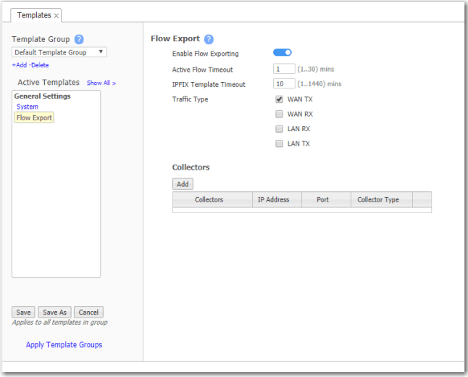Focus IPFIX Template Timeout field
The image size is (468, 377).
point(284,84)
